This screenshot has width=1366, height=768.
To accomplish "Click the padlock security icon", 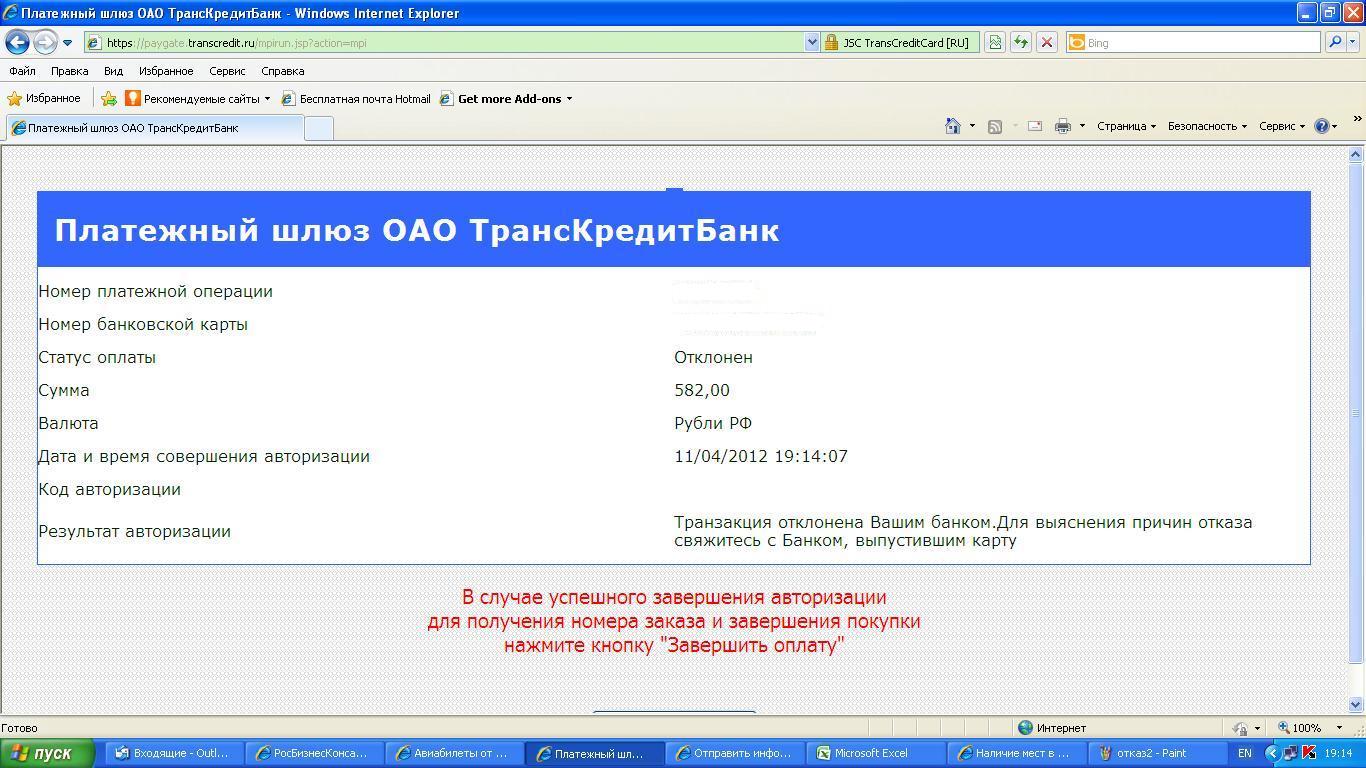I will coord(830,43).
